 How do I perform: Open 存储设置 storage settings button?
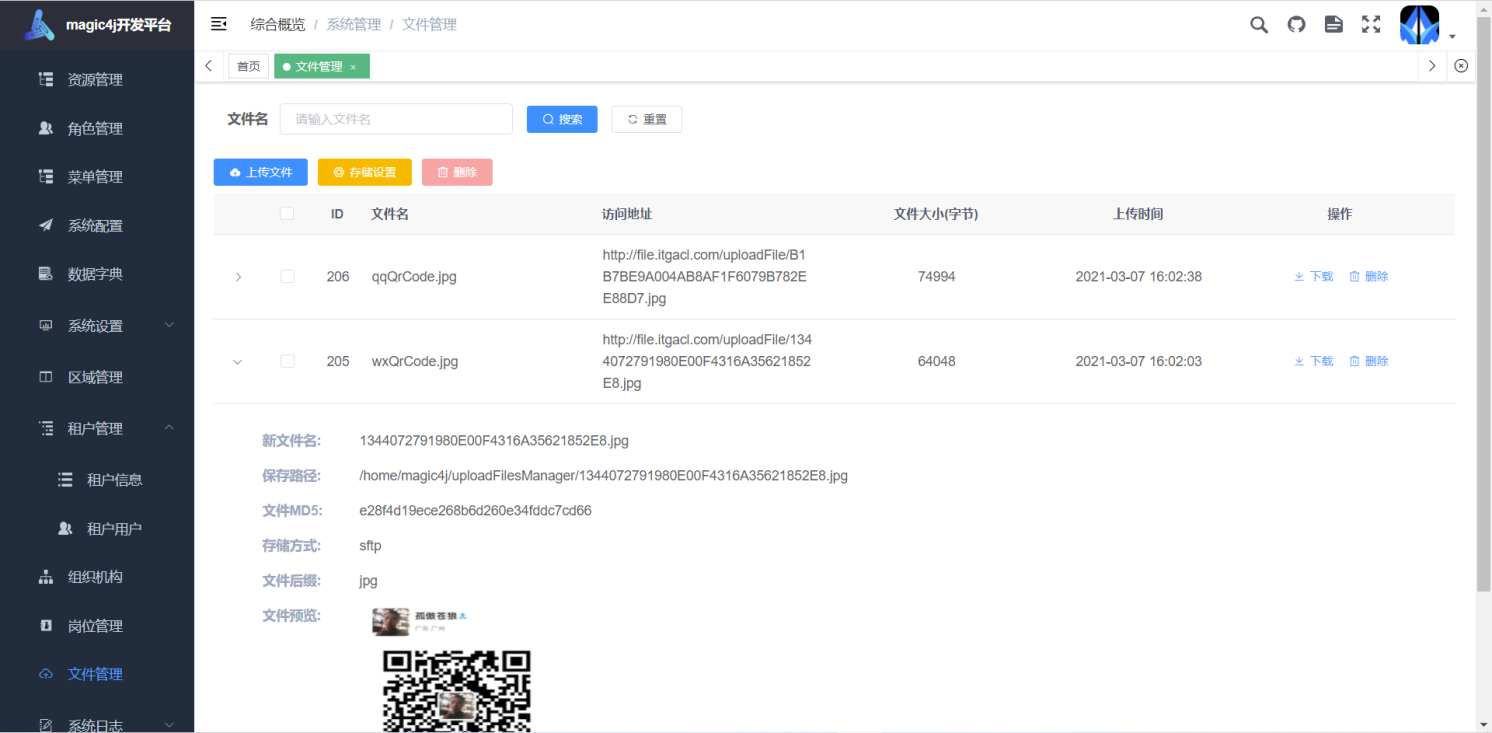coord(364,172)
